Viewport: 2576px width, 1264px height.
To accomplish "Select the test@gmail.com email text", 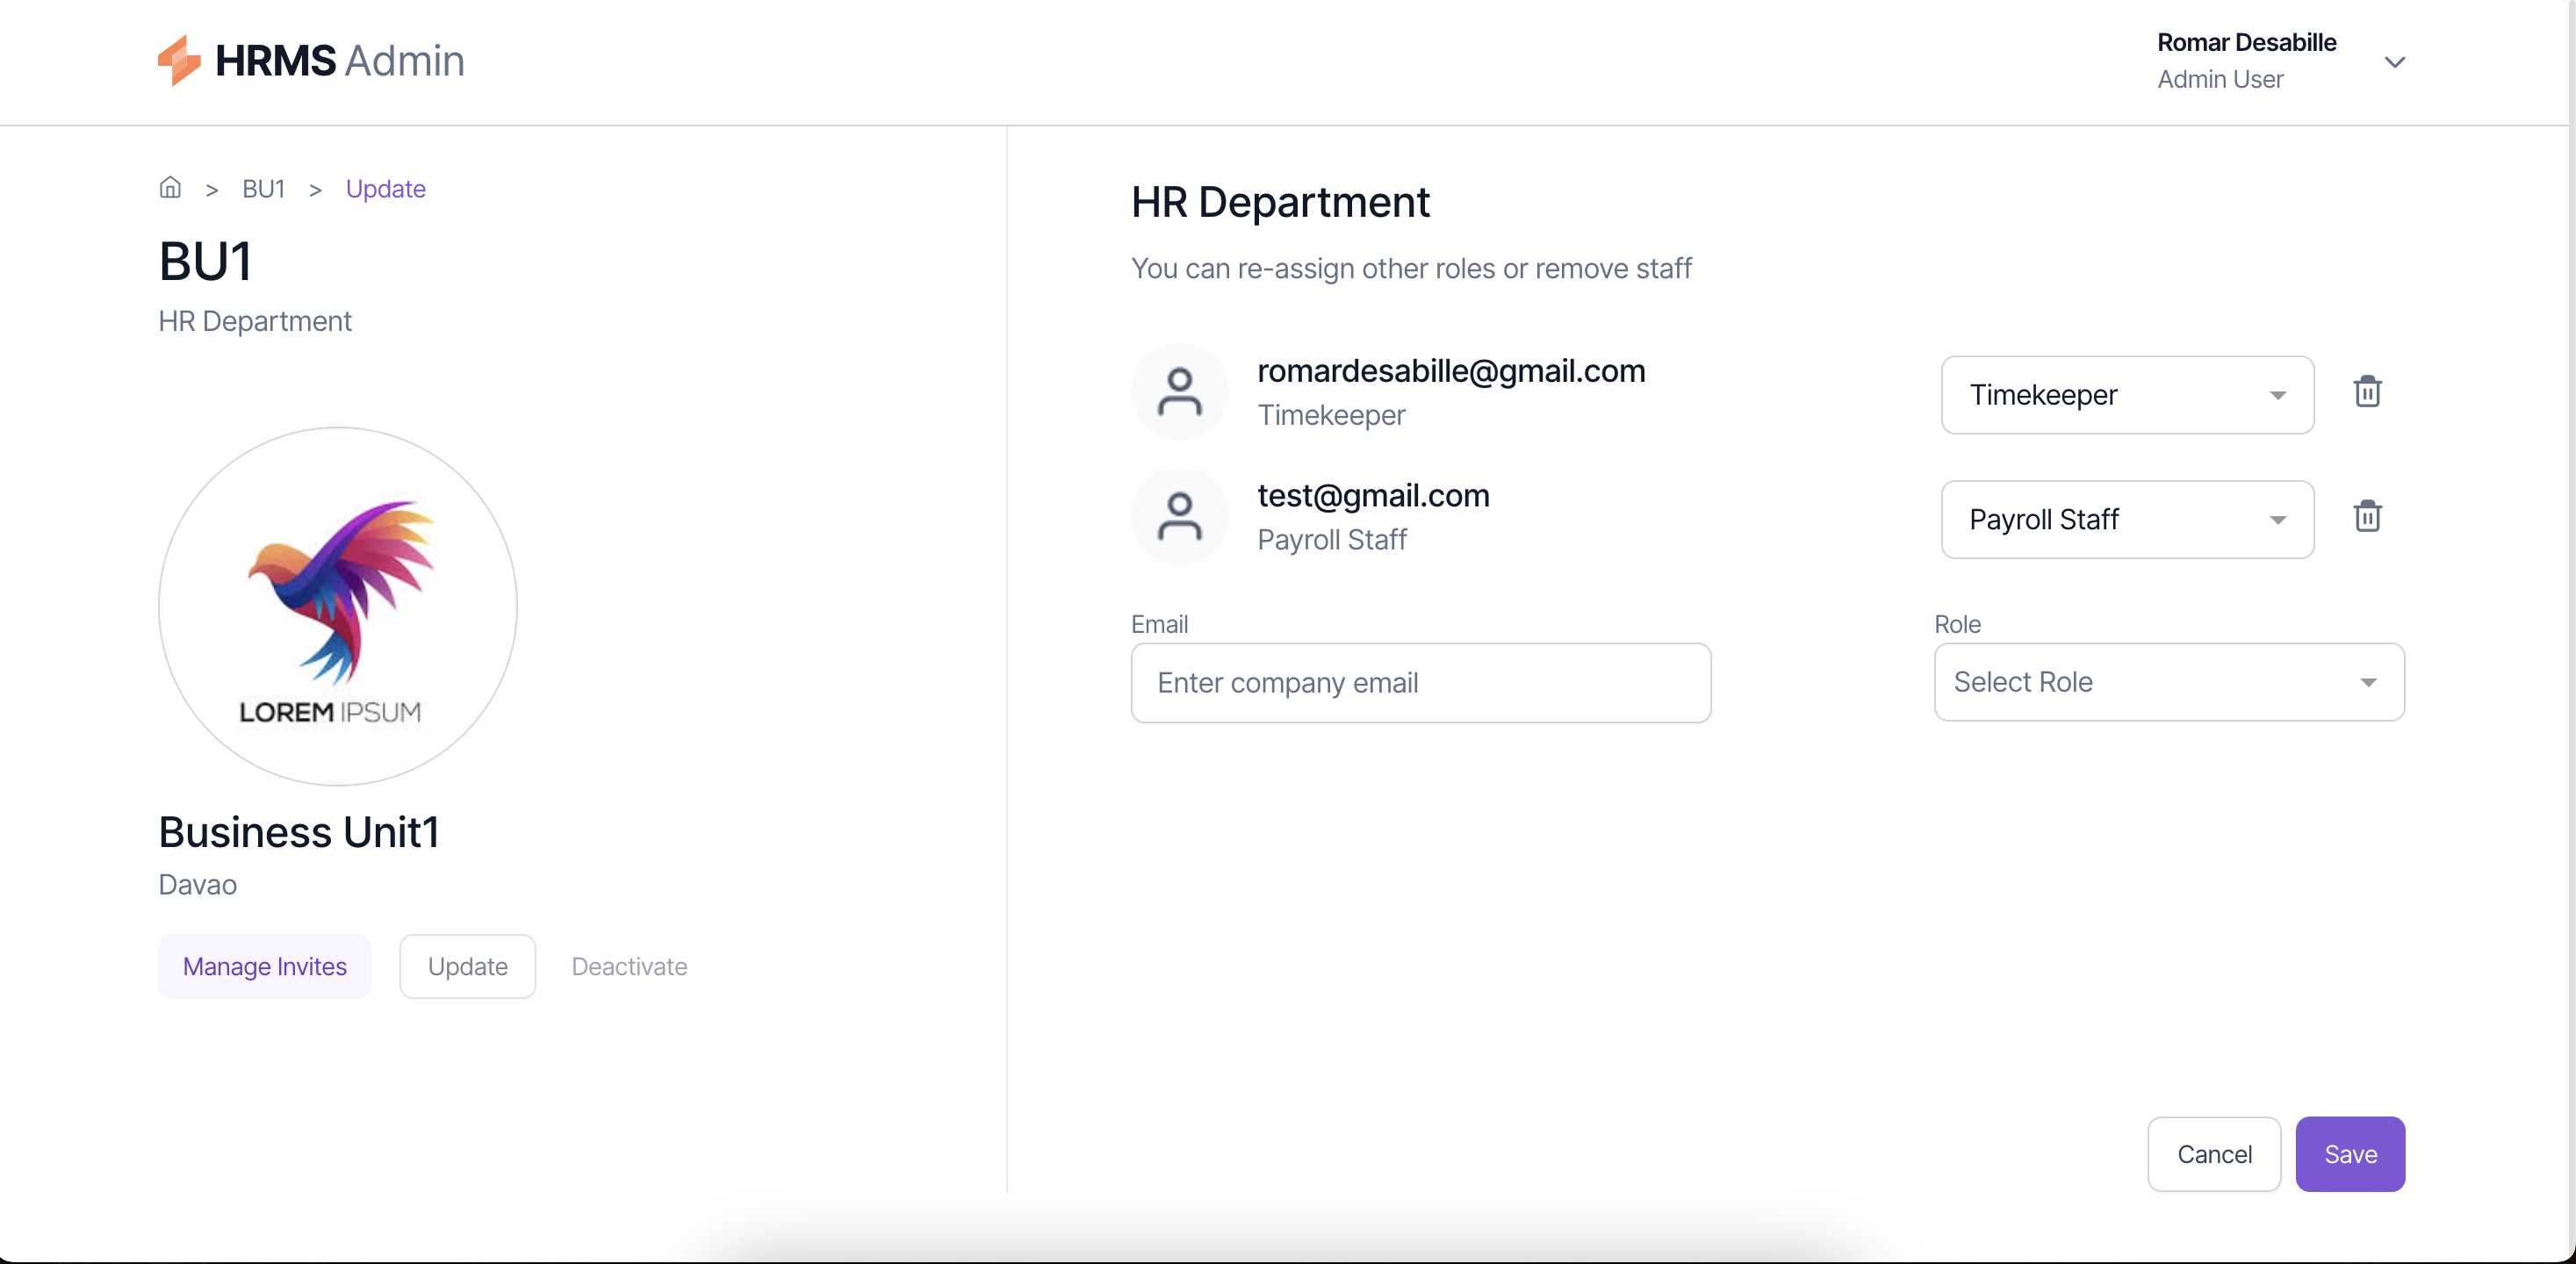I will [x=1373, y=495].
